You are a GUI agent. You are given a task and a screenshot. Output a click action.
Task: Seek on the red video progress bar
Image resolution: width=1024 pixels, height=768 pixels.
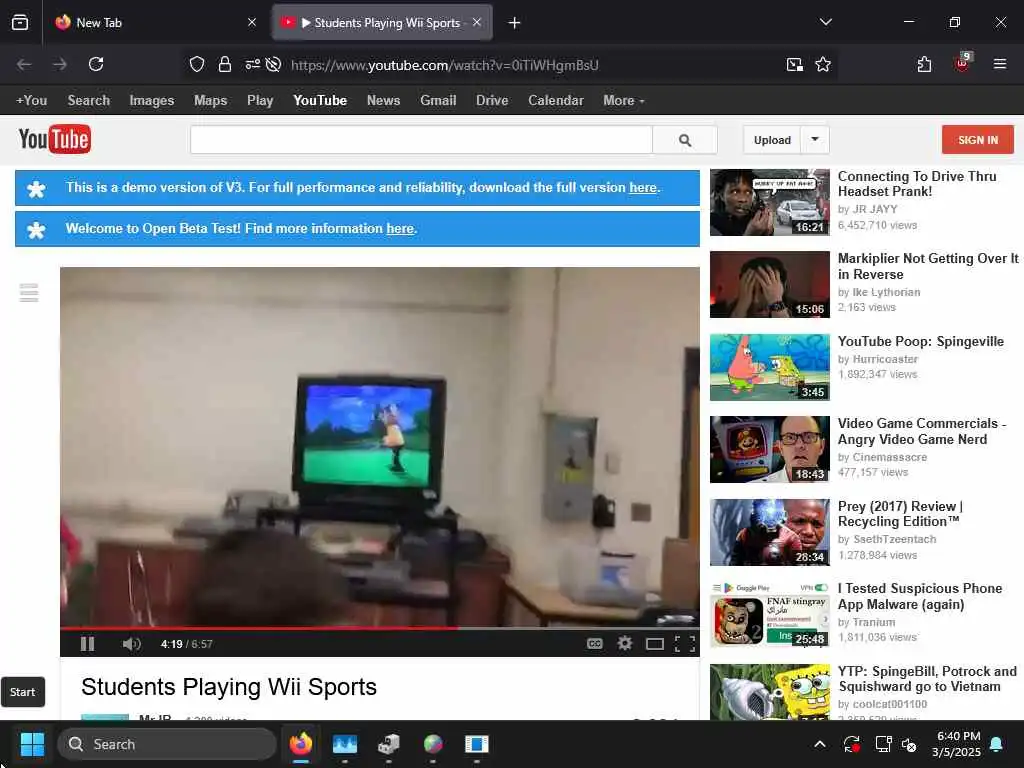click(379, 628)
